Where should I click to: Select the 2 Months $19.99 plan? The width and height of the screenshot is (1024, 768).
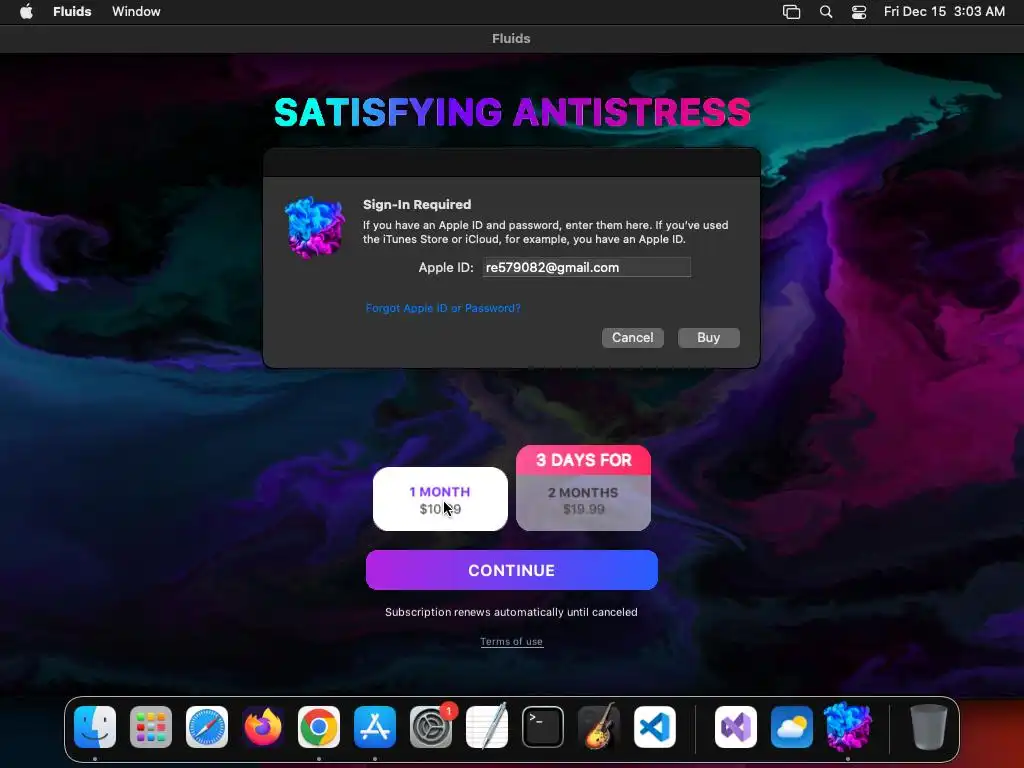[x=583, y=502]
